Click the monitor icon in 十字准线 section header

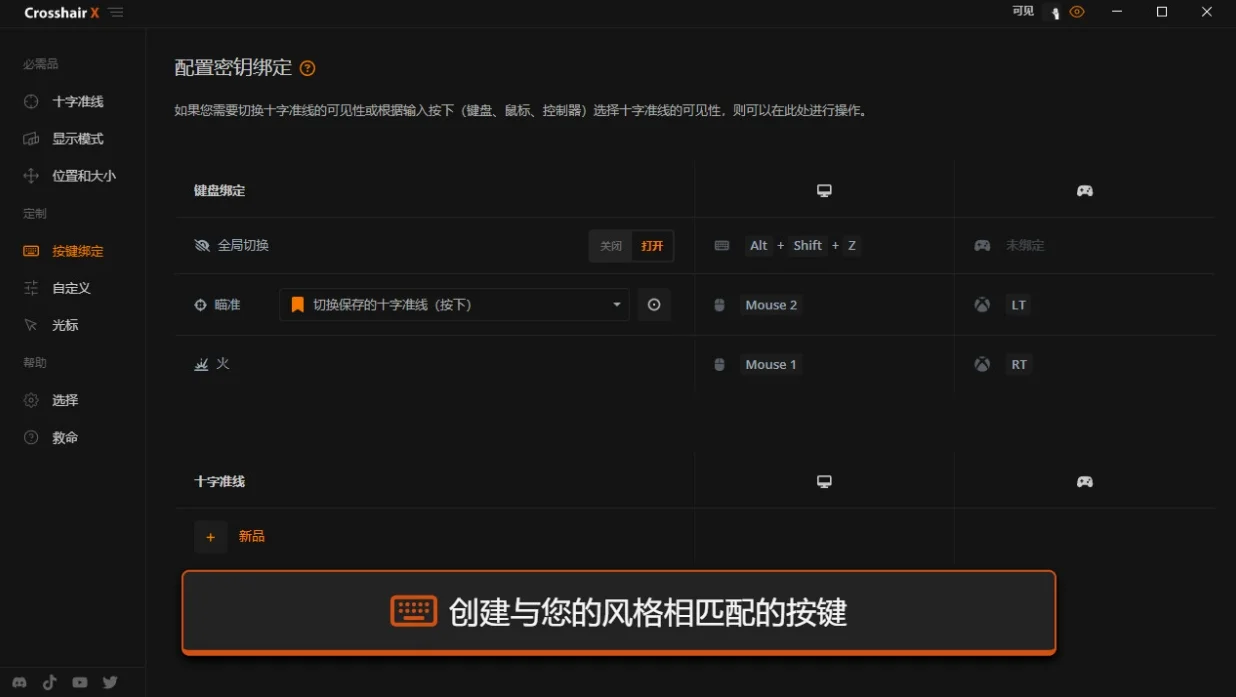pyautogui.click(x=824, y=481)
